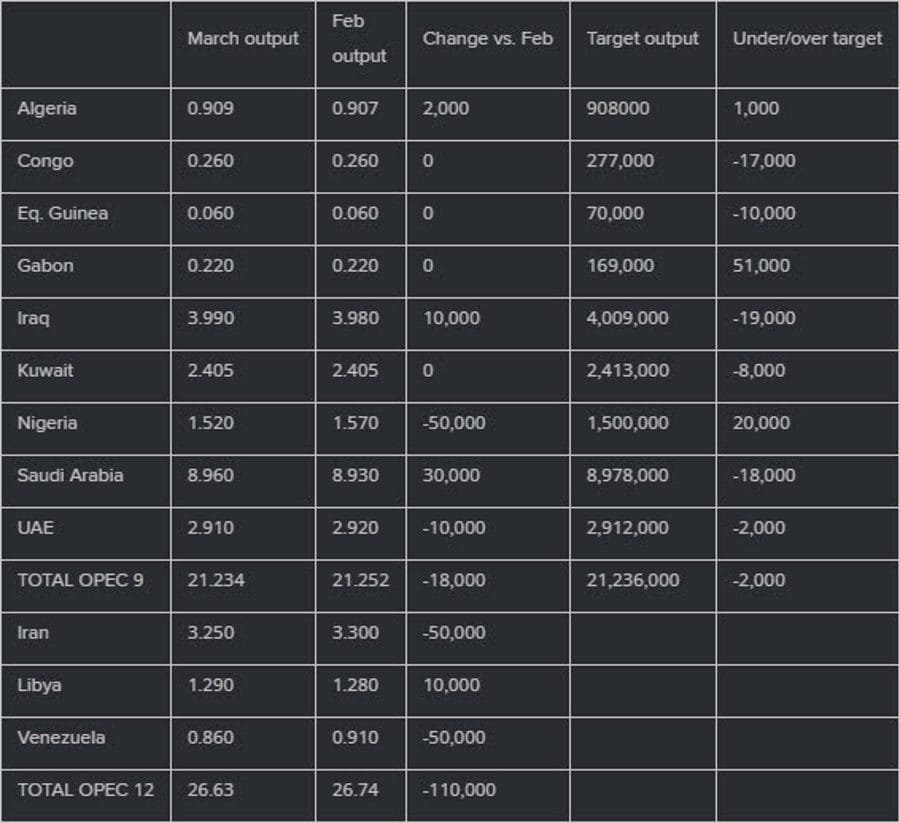
Task: Click Venezuela's March output 0.860
Action: (x=210, y=737)
